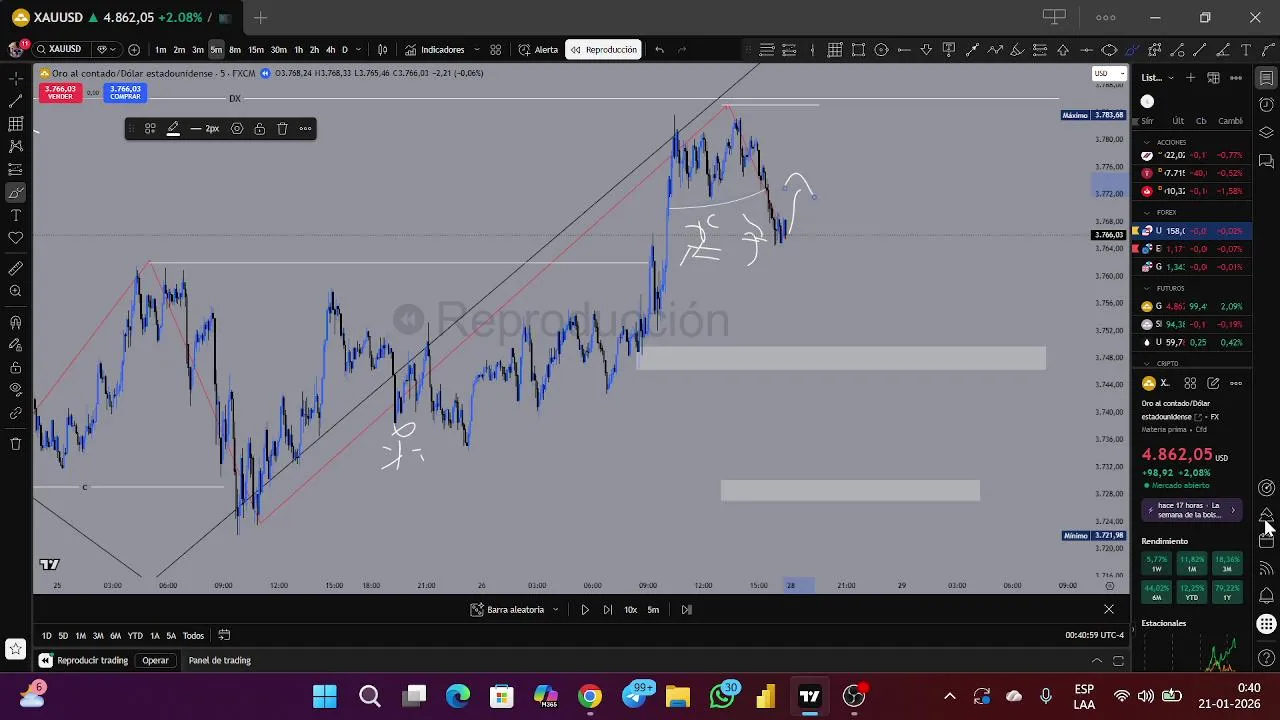The height and width of the screenshot is (720, 1280).
Task: Click the redo arrow in top toolbar
Action: point(682,49)
